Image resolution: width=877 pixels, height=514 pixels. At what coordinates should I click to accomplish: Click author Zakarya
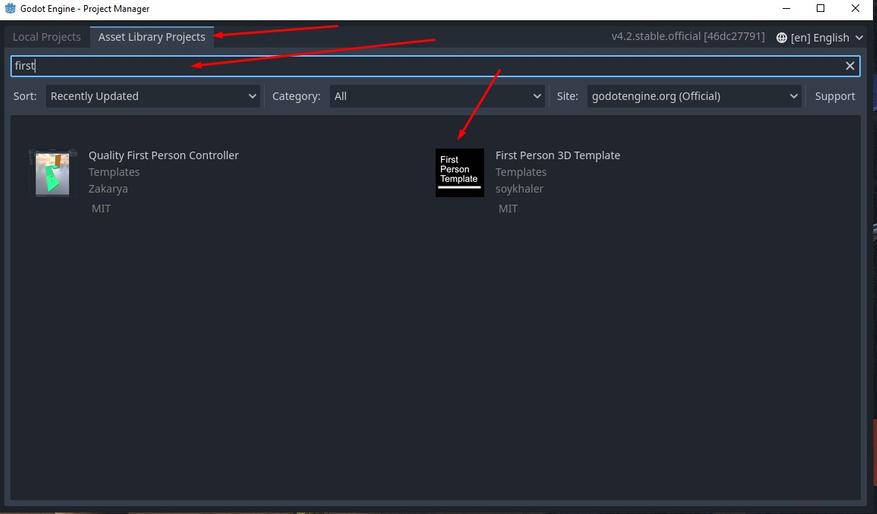coord(108,189)
